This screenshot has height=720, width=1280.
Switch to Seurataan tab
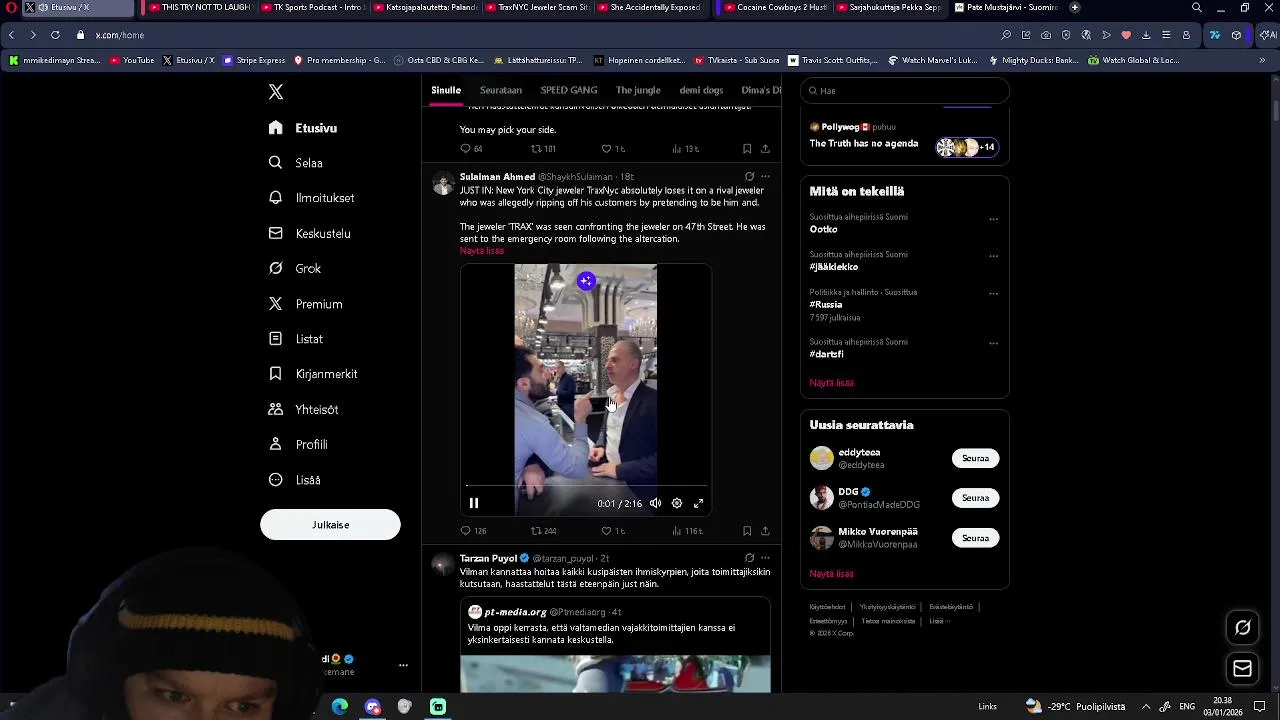pos(501,90)
